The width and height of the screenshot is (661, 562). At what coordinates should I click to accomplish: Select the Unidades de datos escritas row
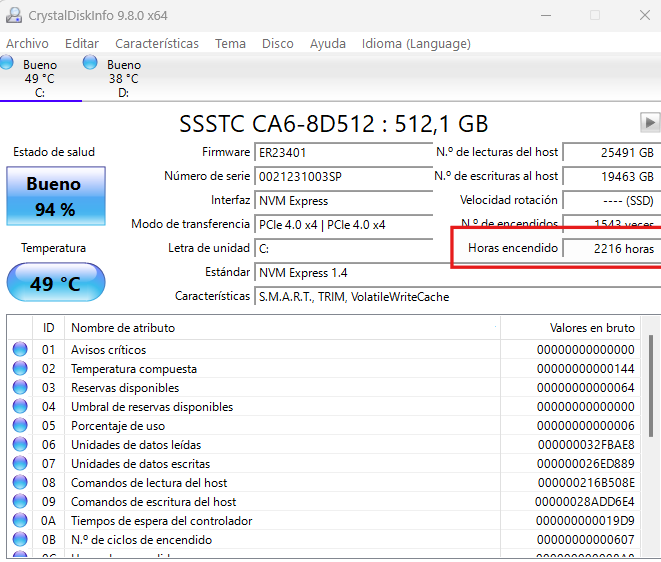(x=324, y=463)
